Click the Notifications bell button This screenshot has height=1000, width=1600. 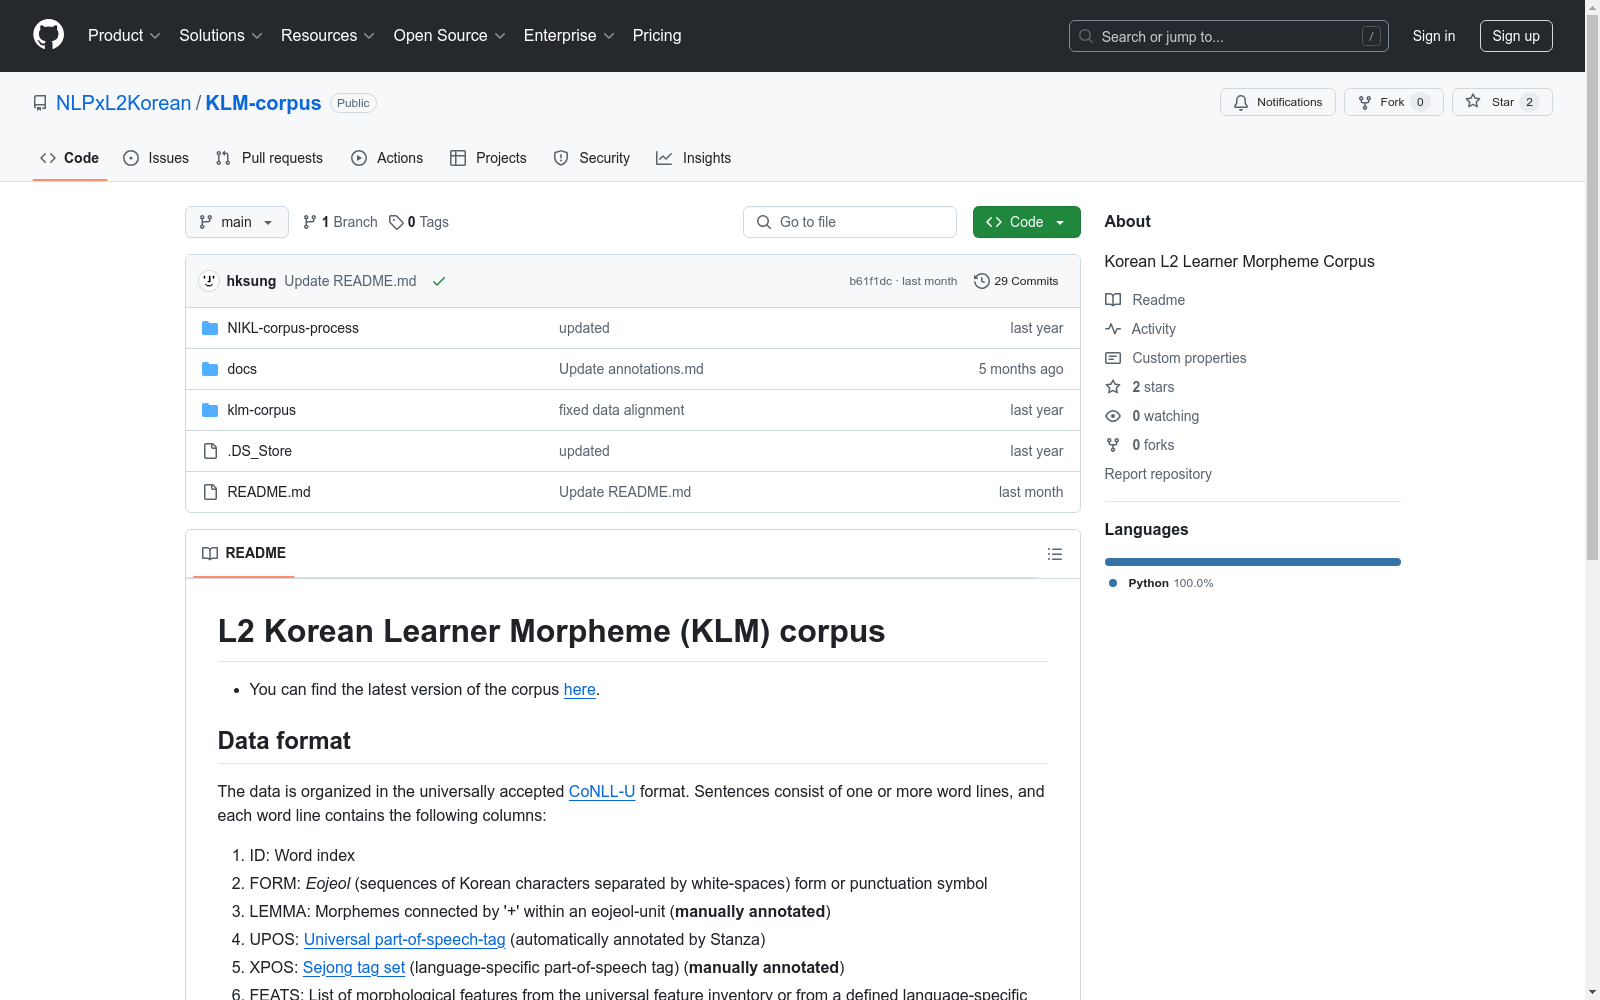[x=1278, y=102]
